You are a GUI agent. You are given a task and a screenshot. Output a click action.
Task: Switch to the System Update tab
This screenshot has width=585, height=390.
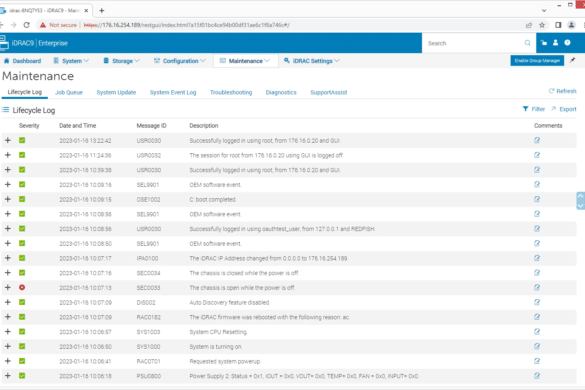(116, 93)
